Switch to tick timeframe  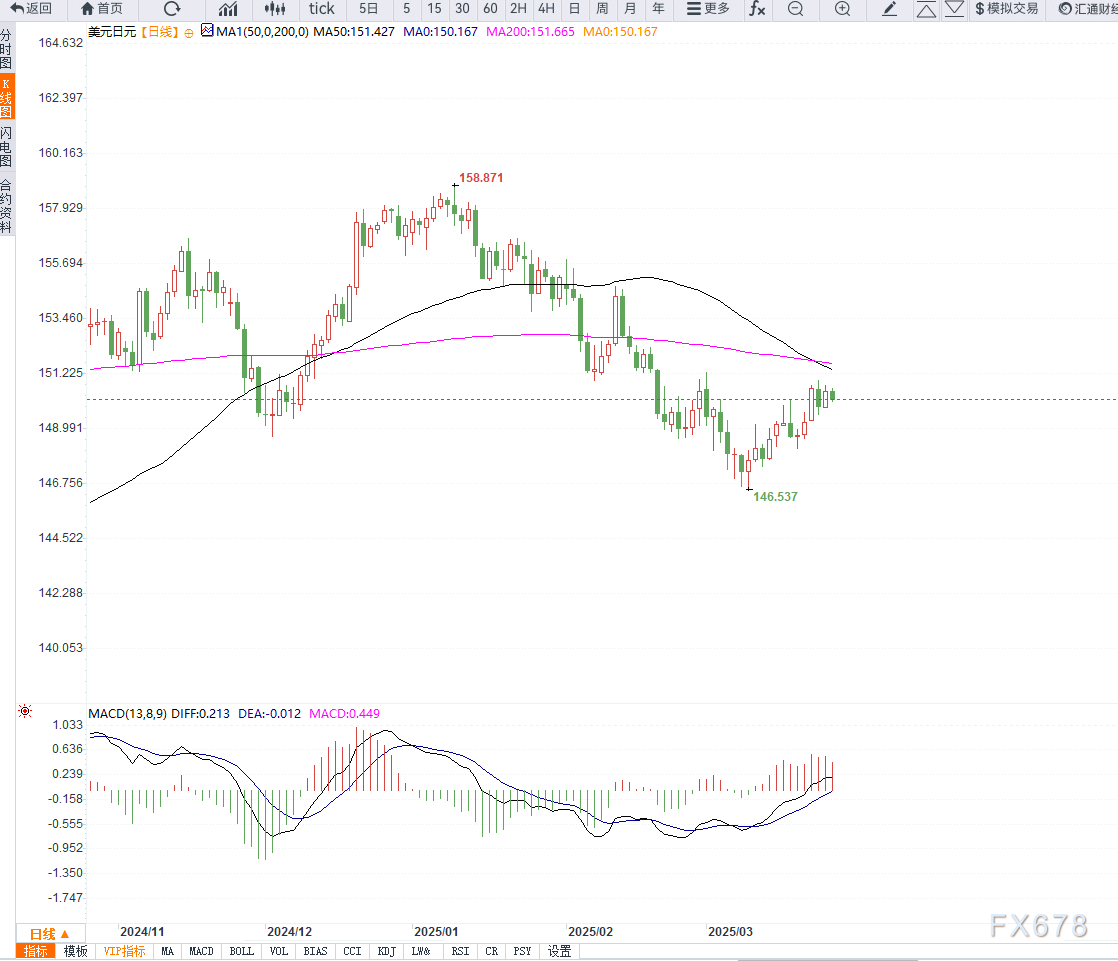[322, 9]
